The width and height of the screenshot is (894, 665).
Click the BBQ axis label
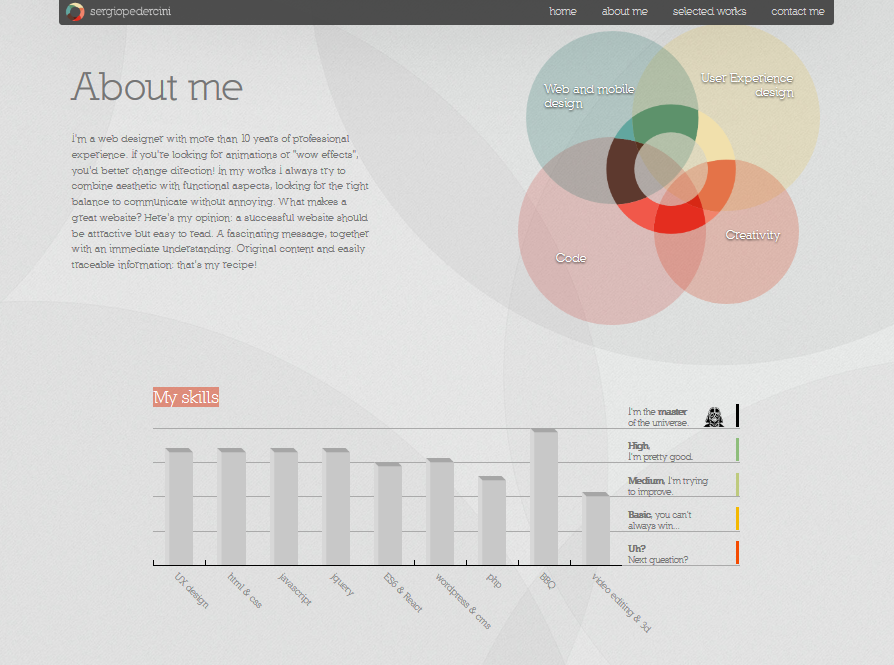click(x=547, y=581)
